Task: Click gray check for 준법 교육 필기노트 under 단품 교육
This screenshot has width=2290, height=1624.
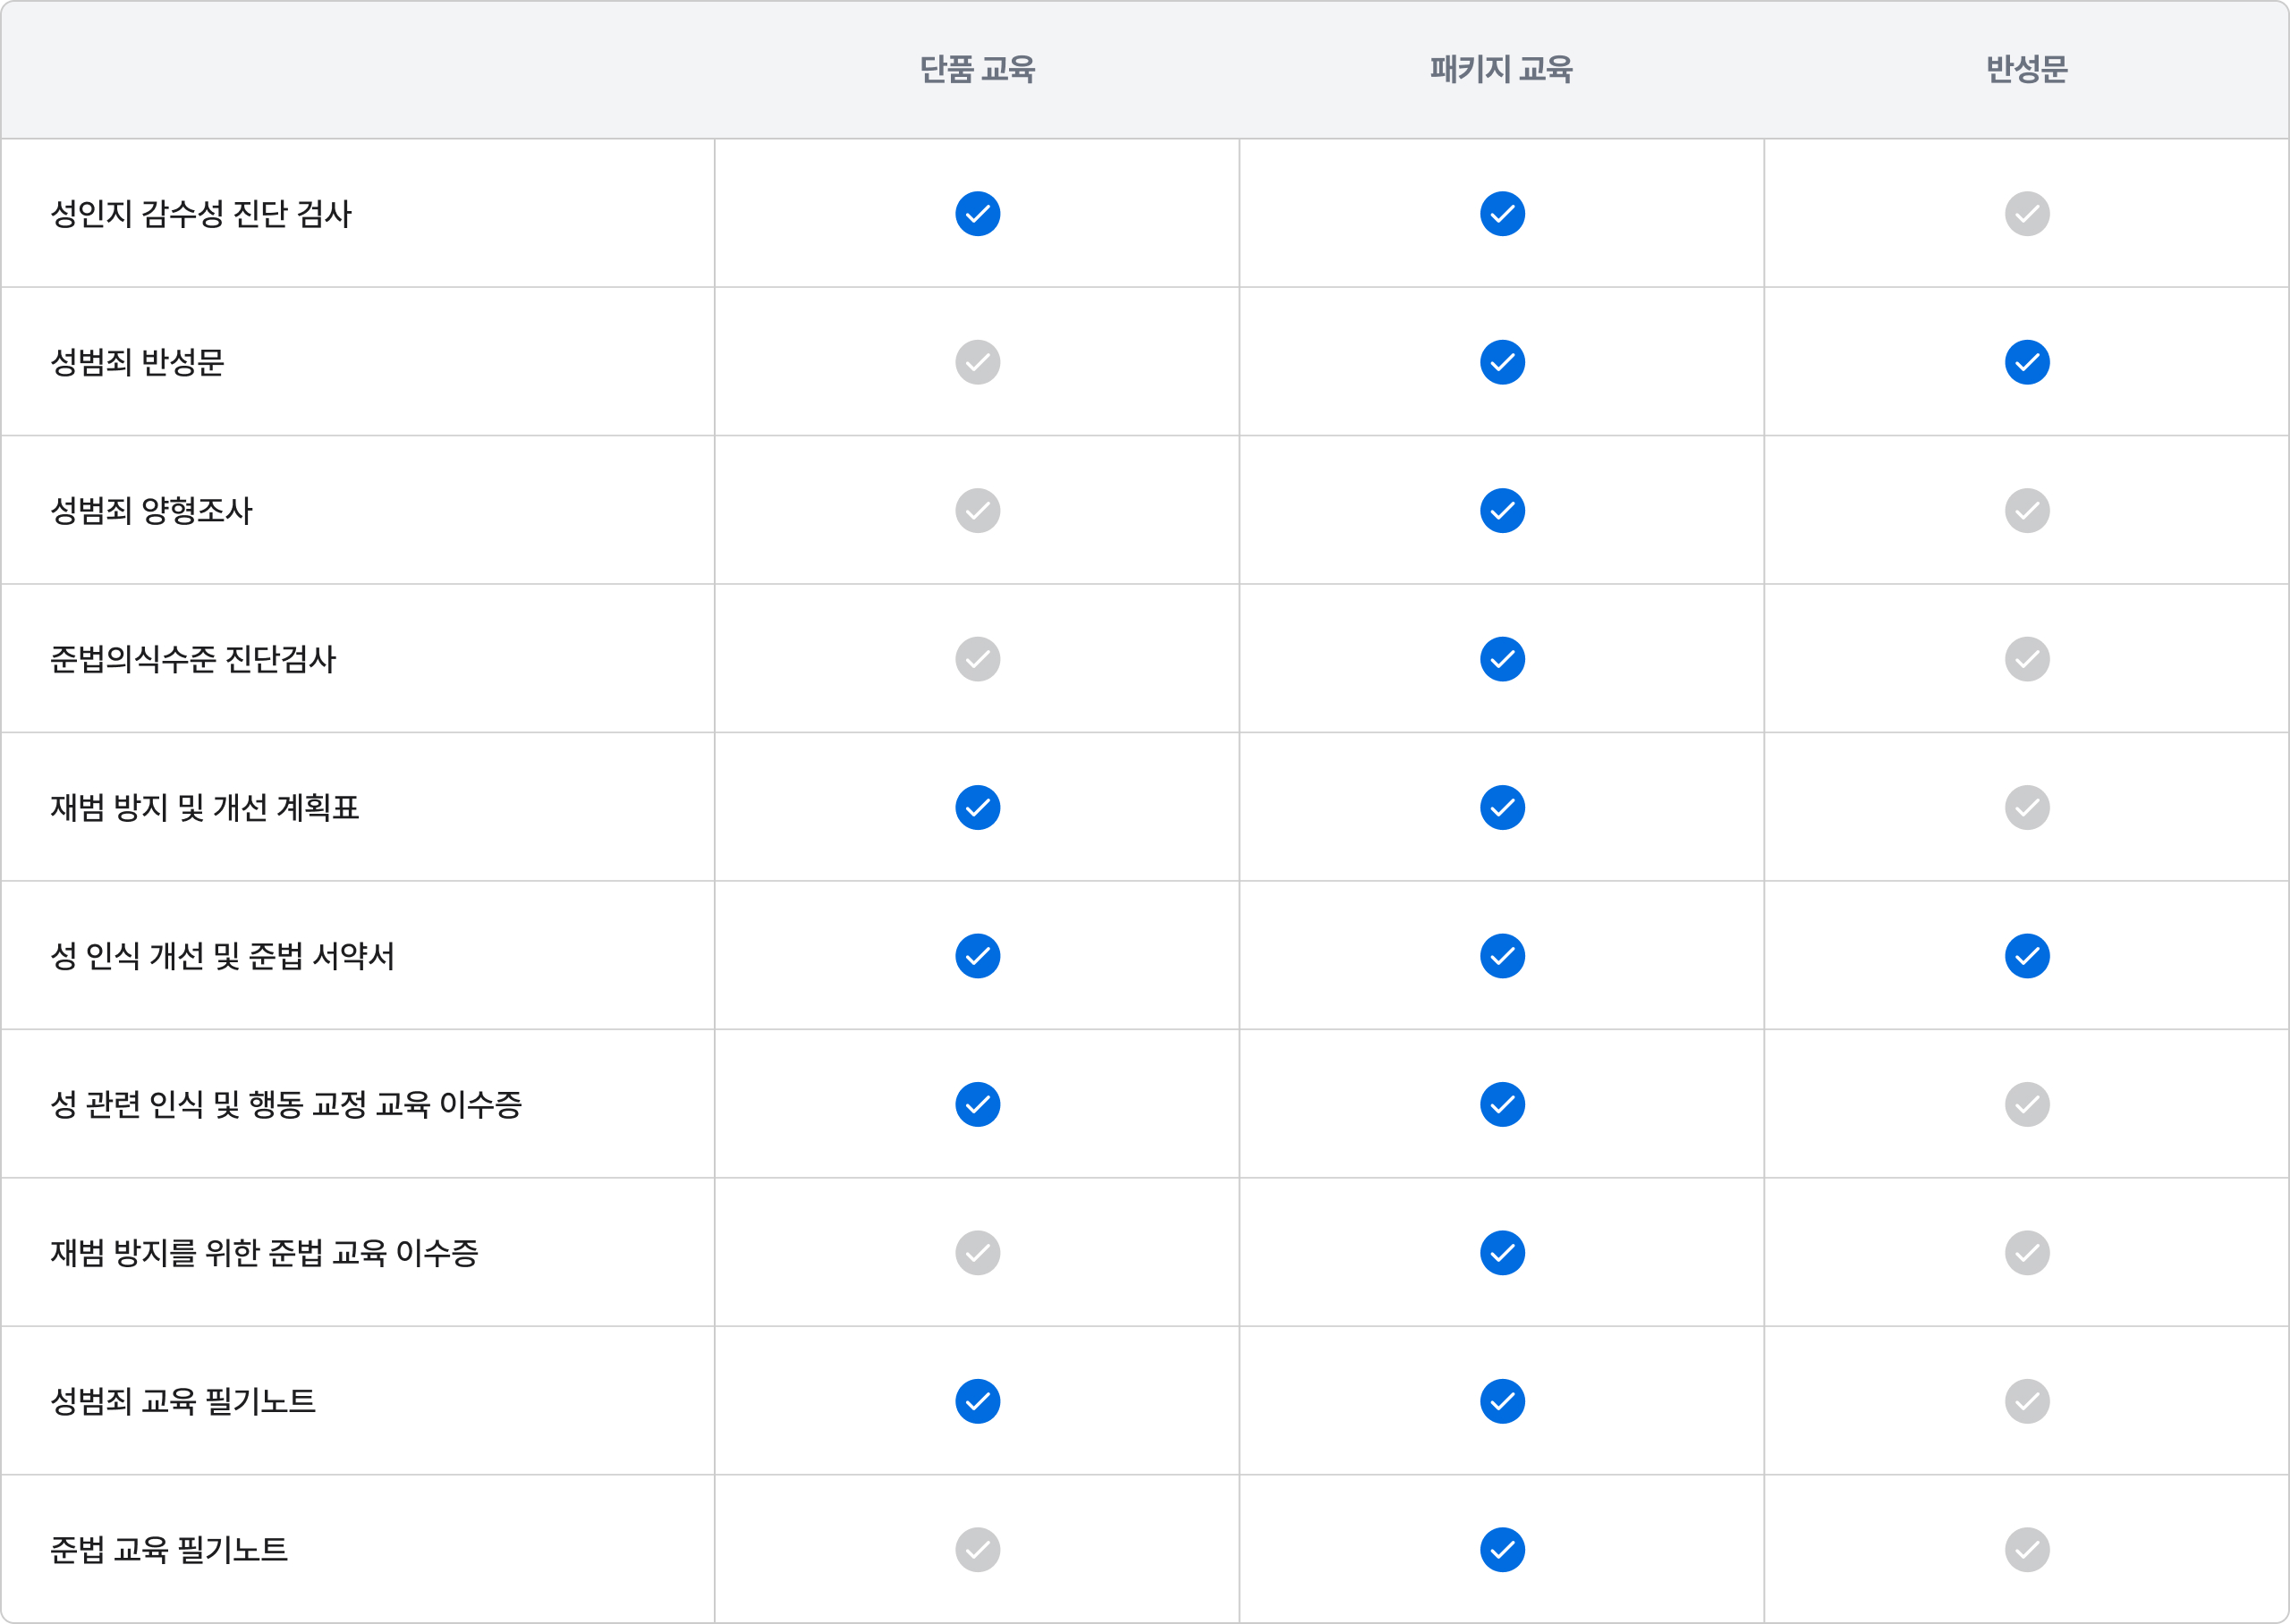Action: pos(977,1549)
